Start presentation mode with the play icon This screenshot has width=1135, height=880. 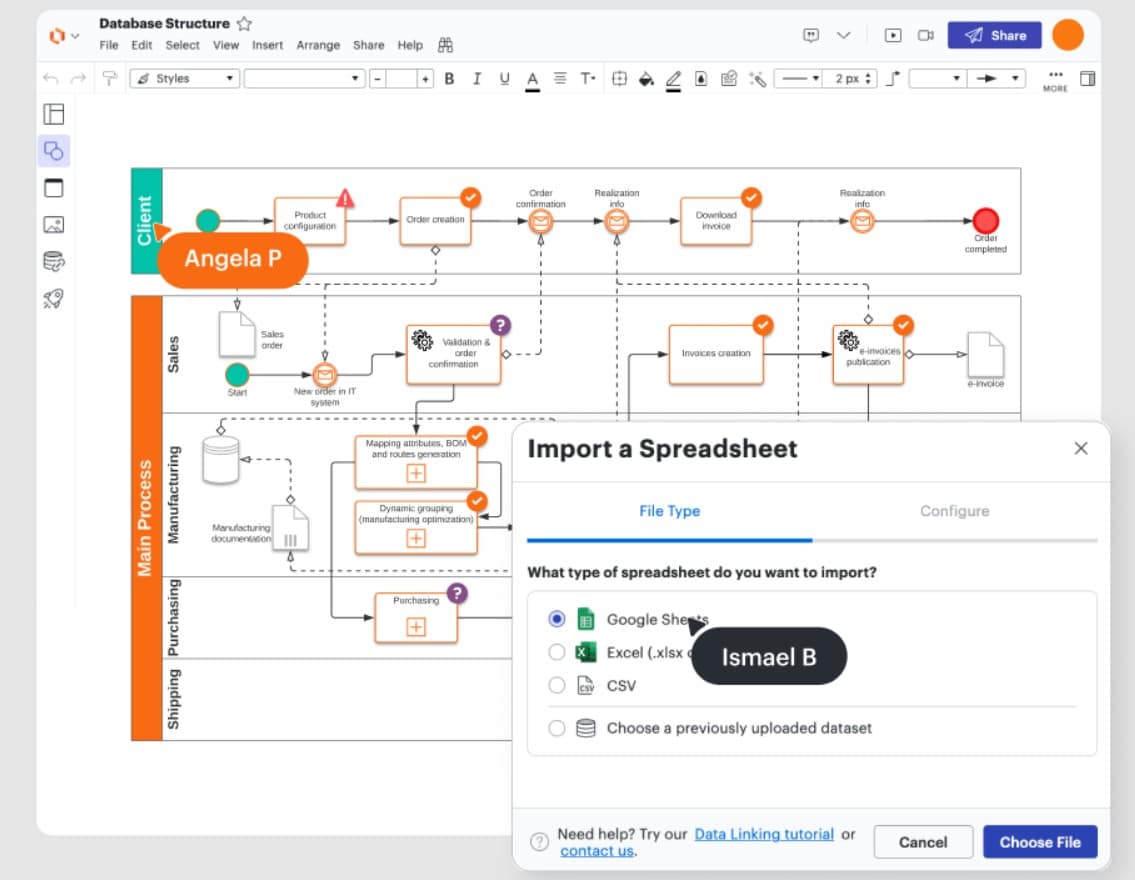pos(893,35)
